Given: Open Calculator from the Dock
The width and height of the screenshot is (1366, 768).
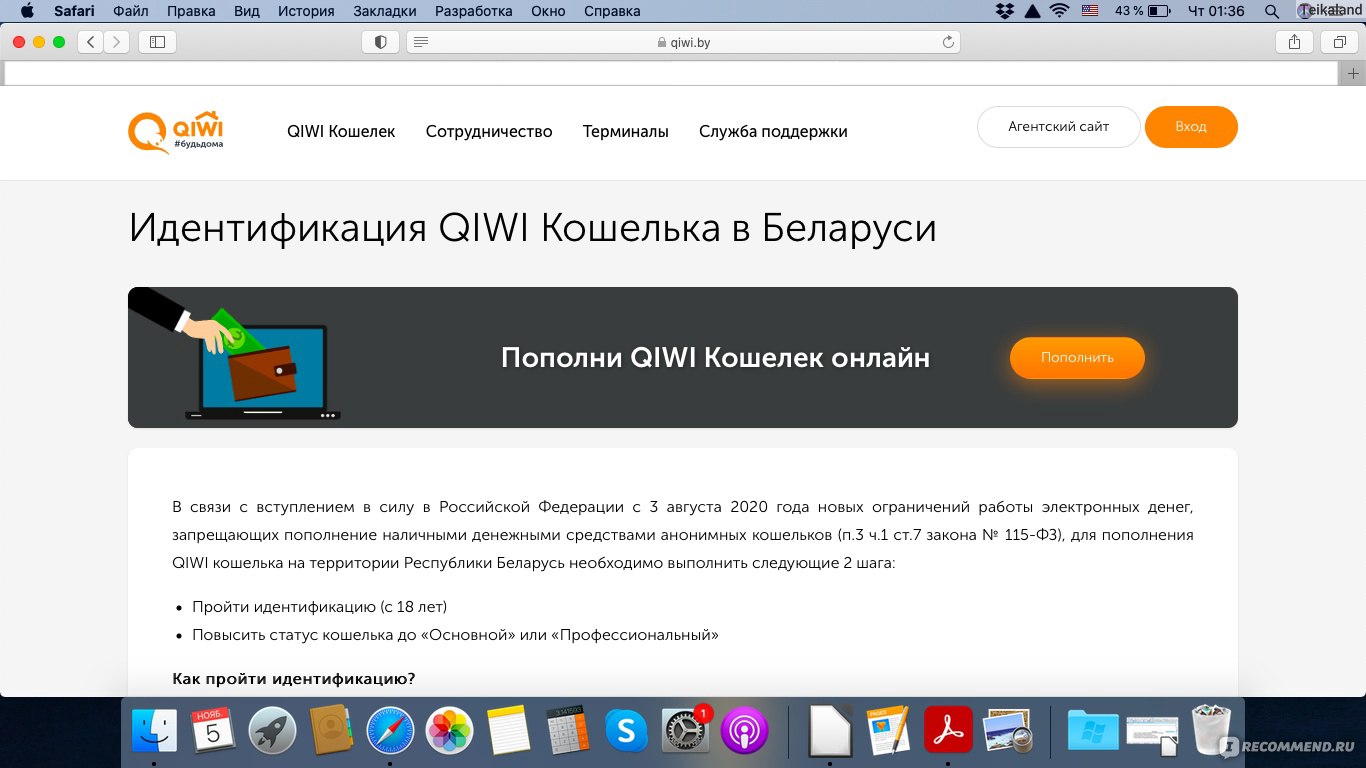Looking at the screenshot, I should 567,730.
